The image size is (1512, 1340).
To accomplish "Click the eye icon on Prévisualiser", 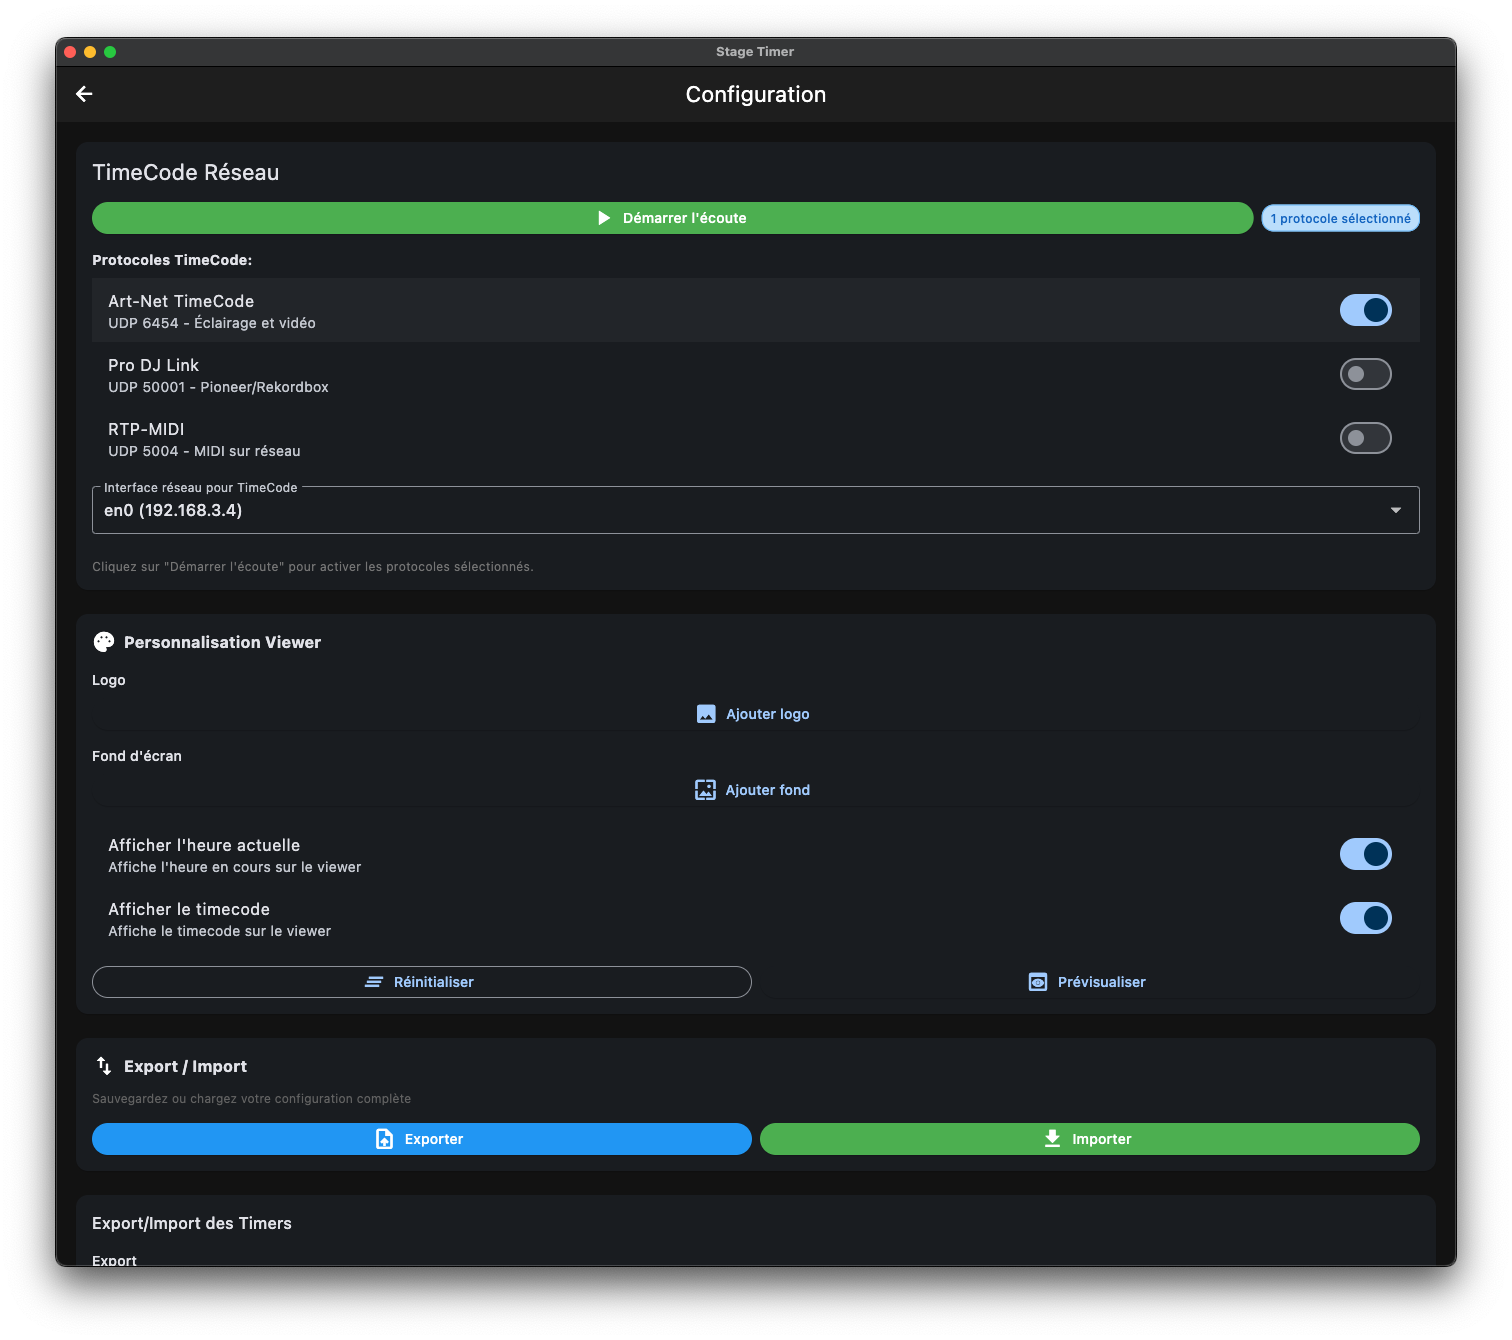I will 1037,981.
